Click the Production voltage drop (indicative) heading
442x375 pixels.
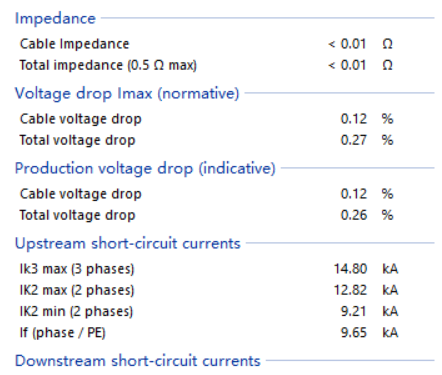tap(145, 168)
